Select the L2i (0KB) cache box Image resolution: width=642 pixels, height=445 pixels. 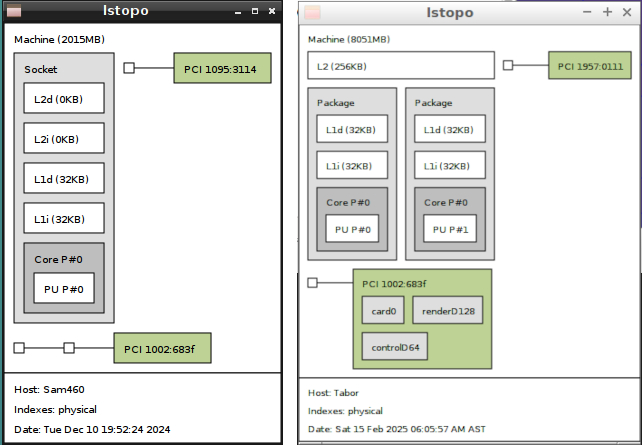(x=64, y=139)
